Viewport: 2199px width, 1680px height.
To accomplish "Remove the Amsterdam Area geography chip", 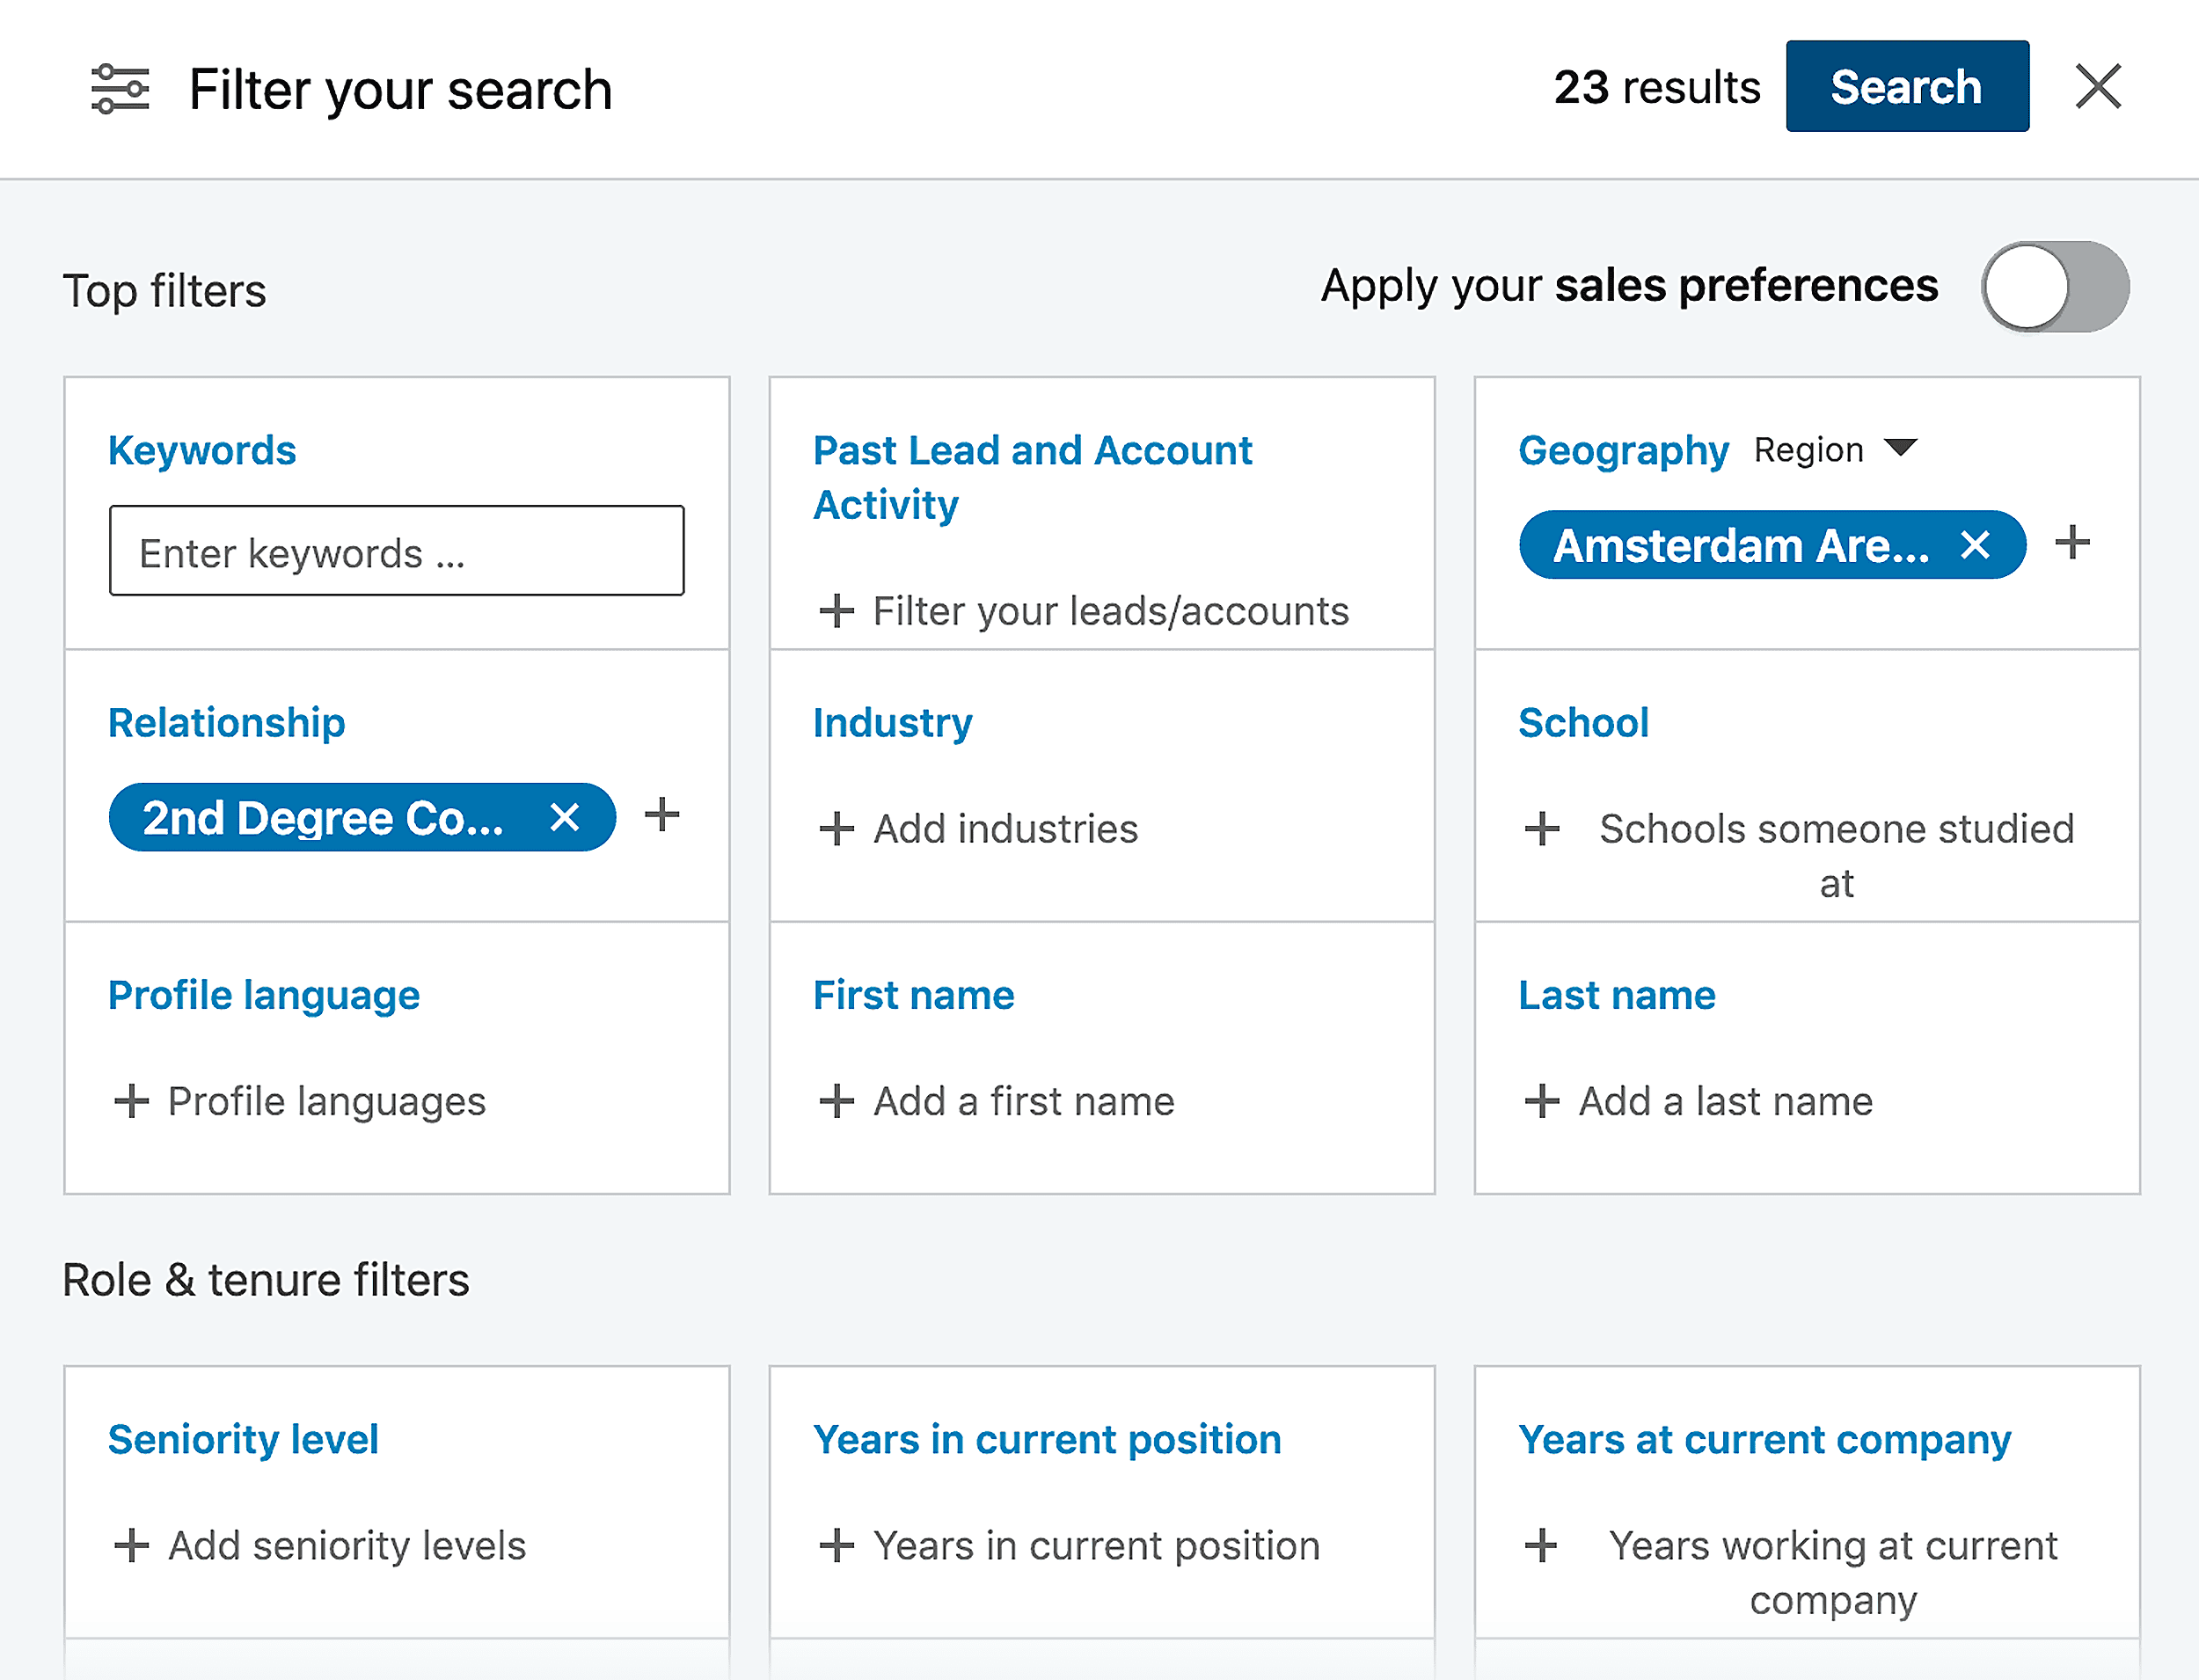I will pos(1977,545).
